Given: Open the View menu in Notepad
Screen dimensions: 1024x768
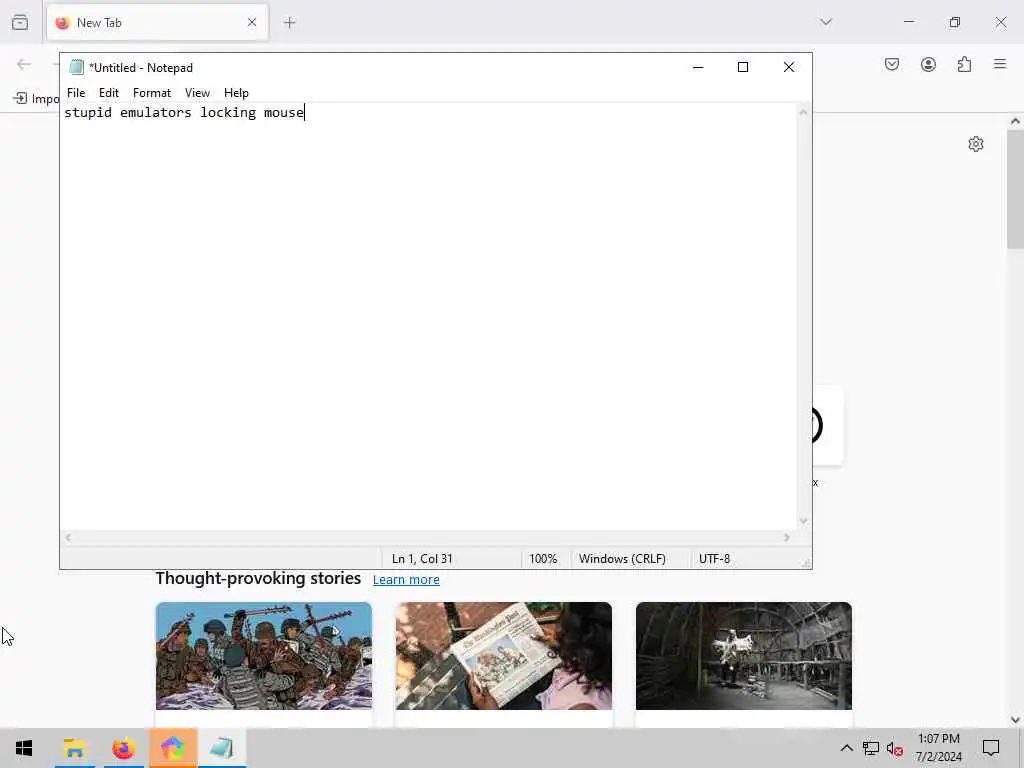Looking at the screenshot, I should point(197,93).
